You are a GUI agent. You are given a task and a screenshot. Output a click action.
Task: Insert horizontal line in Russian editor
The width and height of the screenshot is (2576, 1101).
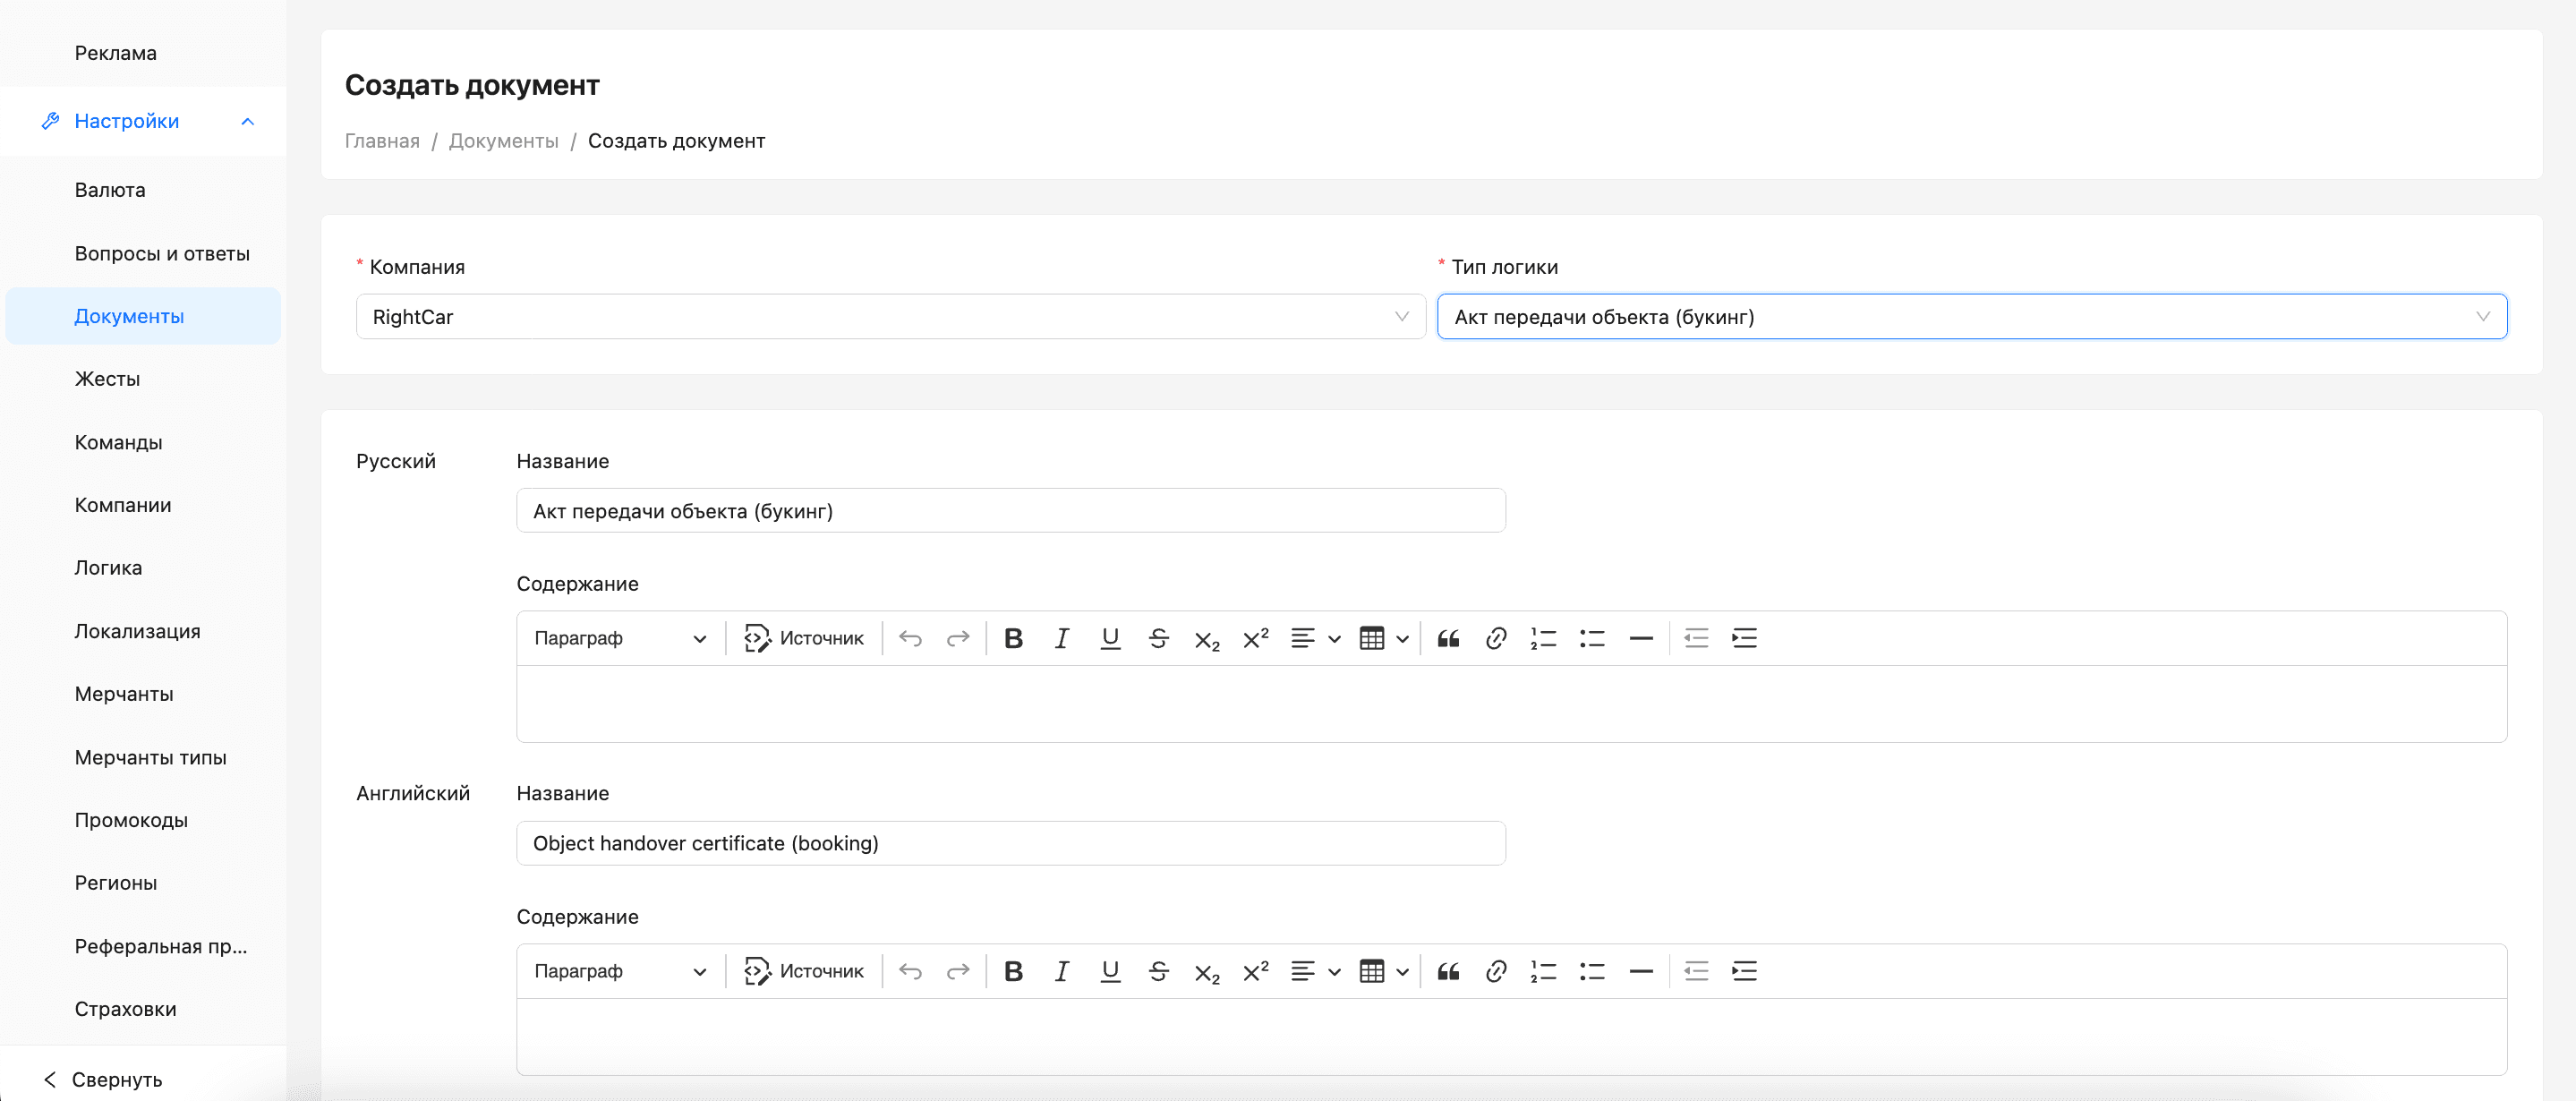click(x=1640, y=638)
